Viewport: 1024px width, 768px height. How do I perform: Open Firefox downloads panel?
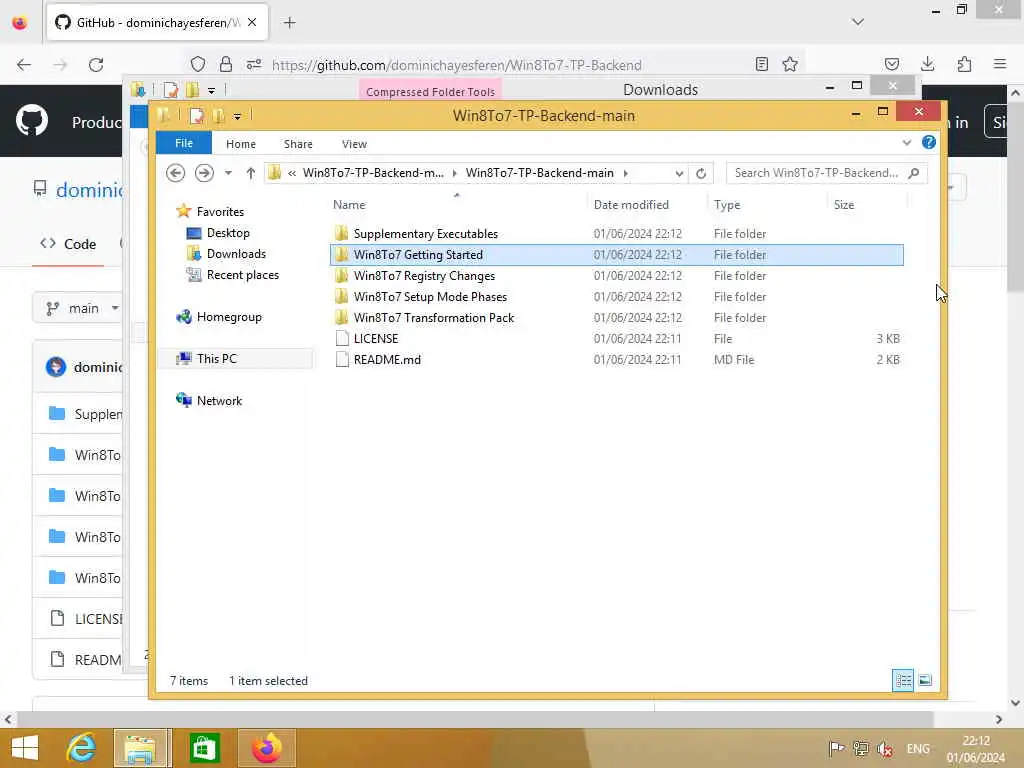(x=927, y=64)
